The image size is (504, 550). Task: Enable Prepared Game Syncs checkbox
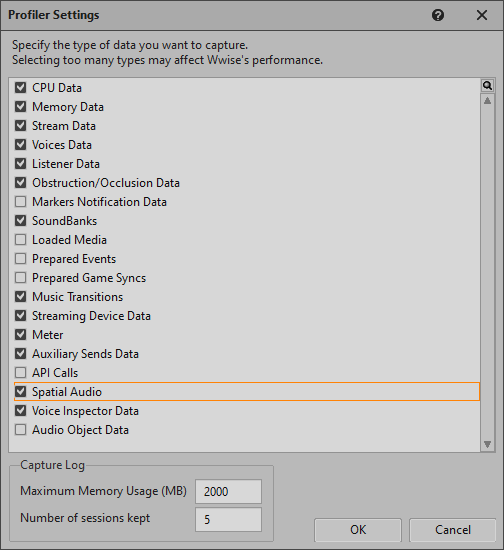click(x=20, y=277)
